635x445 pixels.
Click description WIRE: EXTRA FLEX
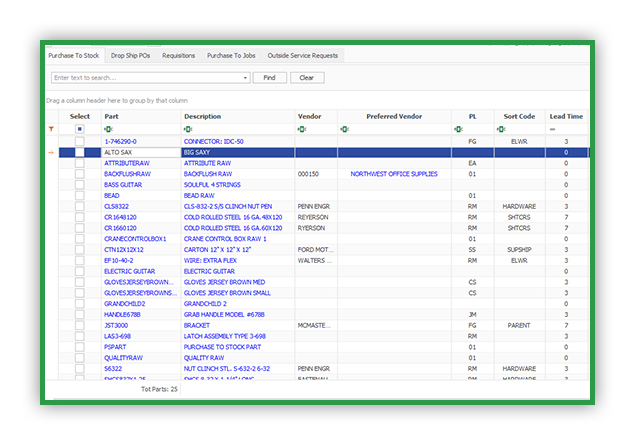click(210, 260)
